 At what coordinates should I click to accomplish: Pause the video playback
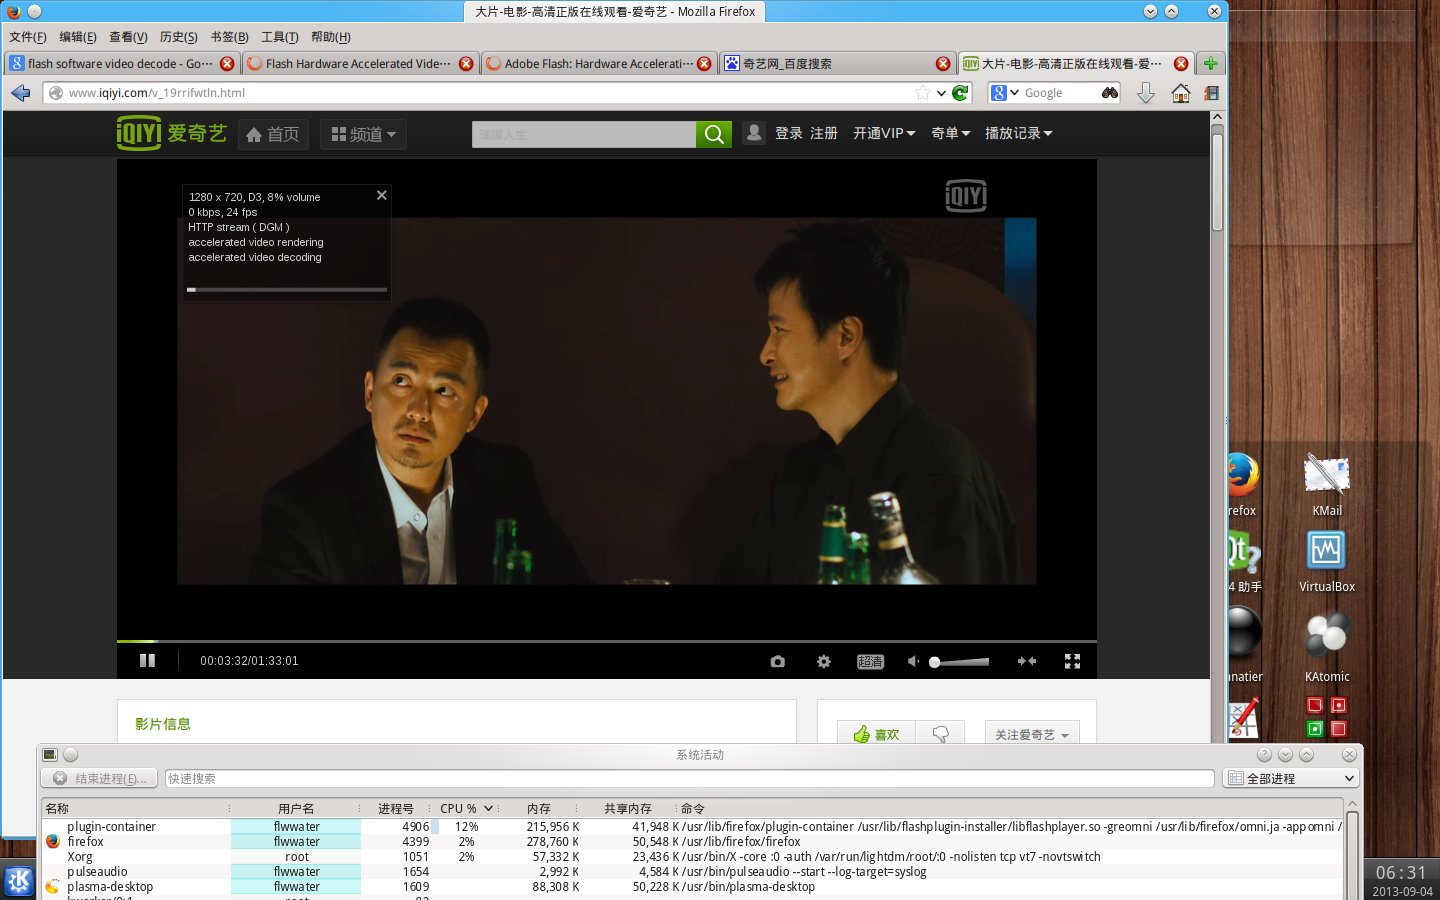[x=147, y=661]
